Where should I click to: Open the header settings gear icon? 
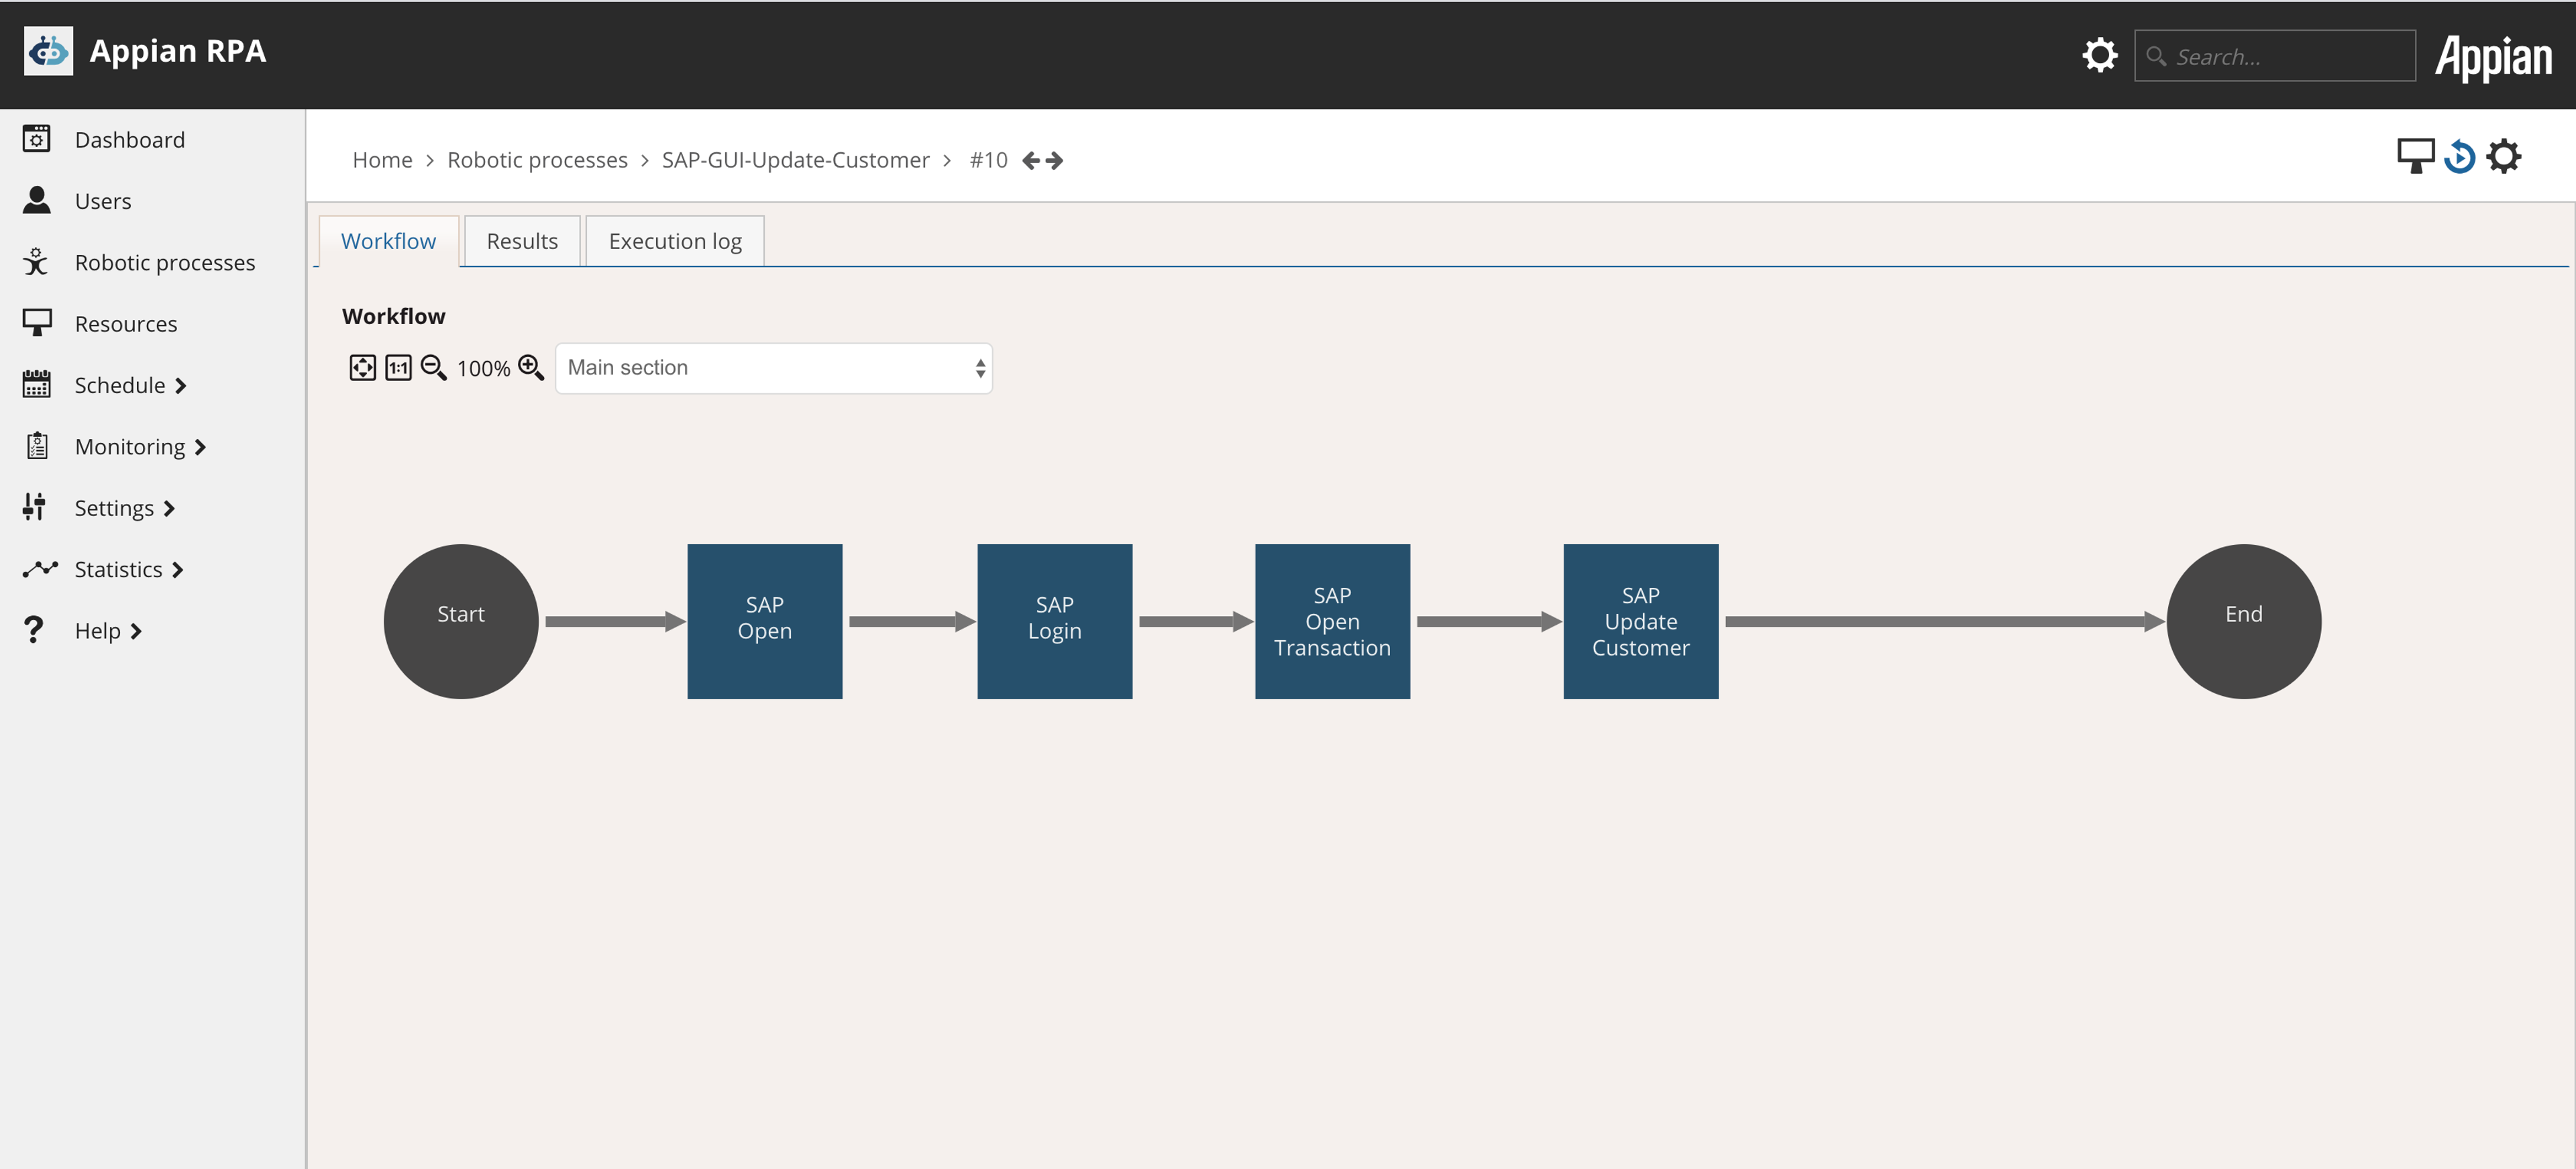tap(2099, 55)
